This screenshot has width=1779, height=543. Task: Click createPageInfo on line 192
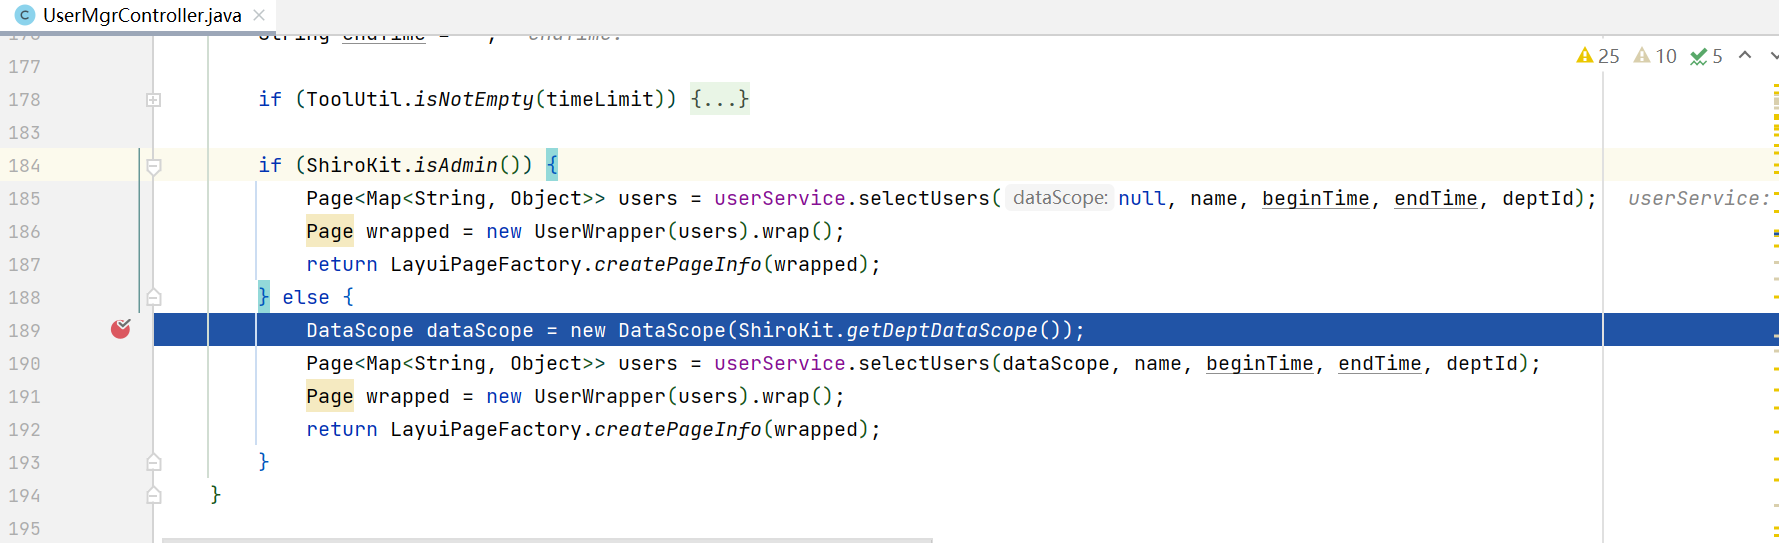coord(678,429)
